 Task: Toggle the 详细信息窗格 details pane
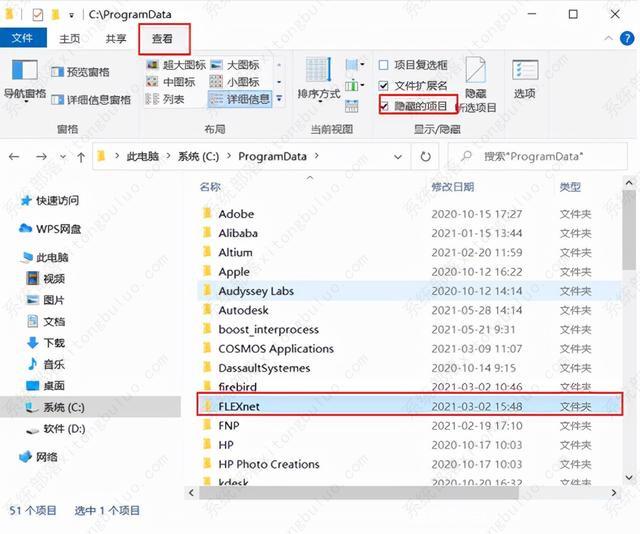coord(91,100)
